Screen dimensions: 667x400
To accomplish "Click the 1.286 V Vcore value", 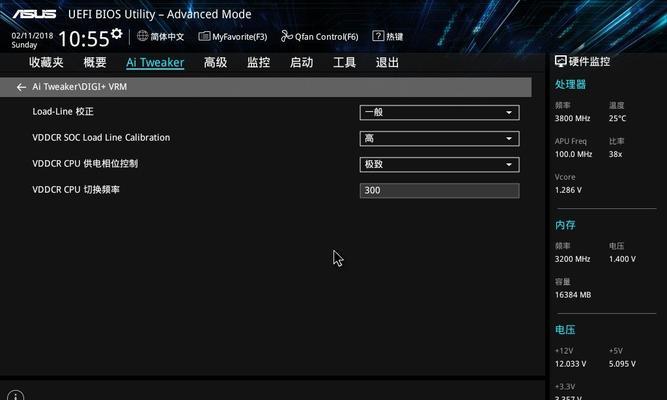I will [568, 190].
